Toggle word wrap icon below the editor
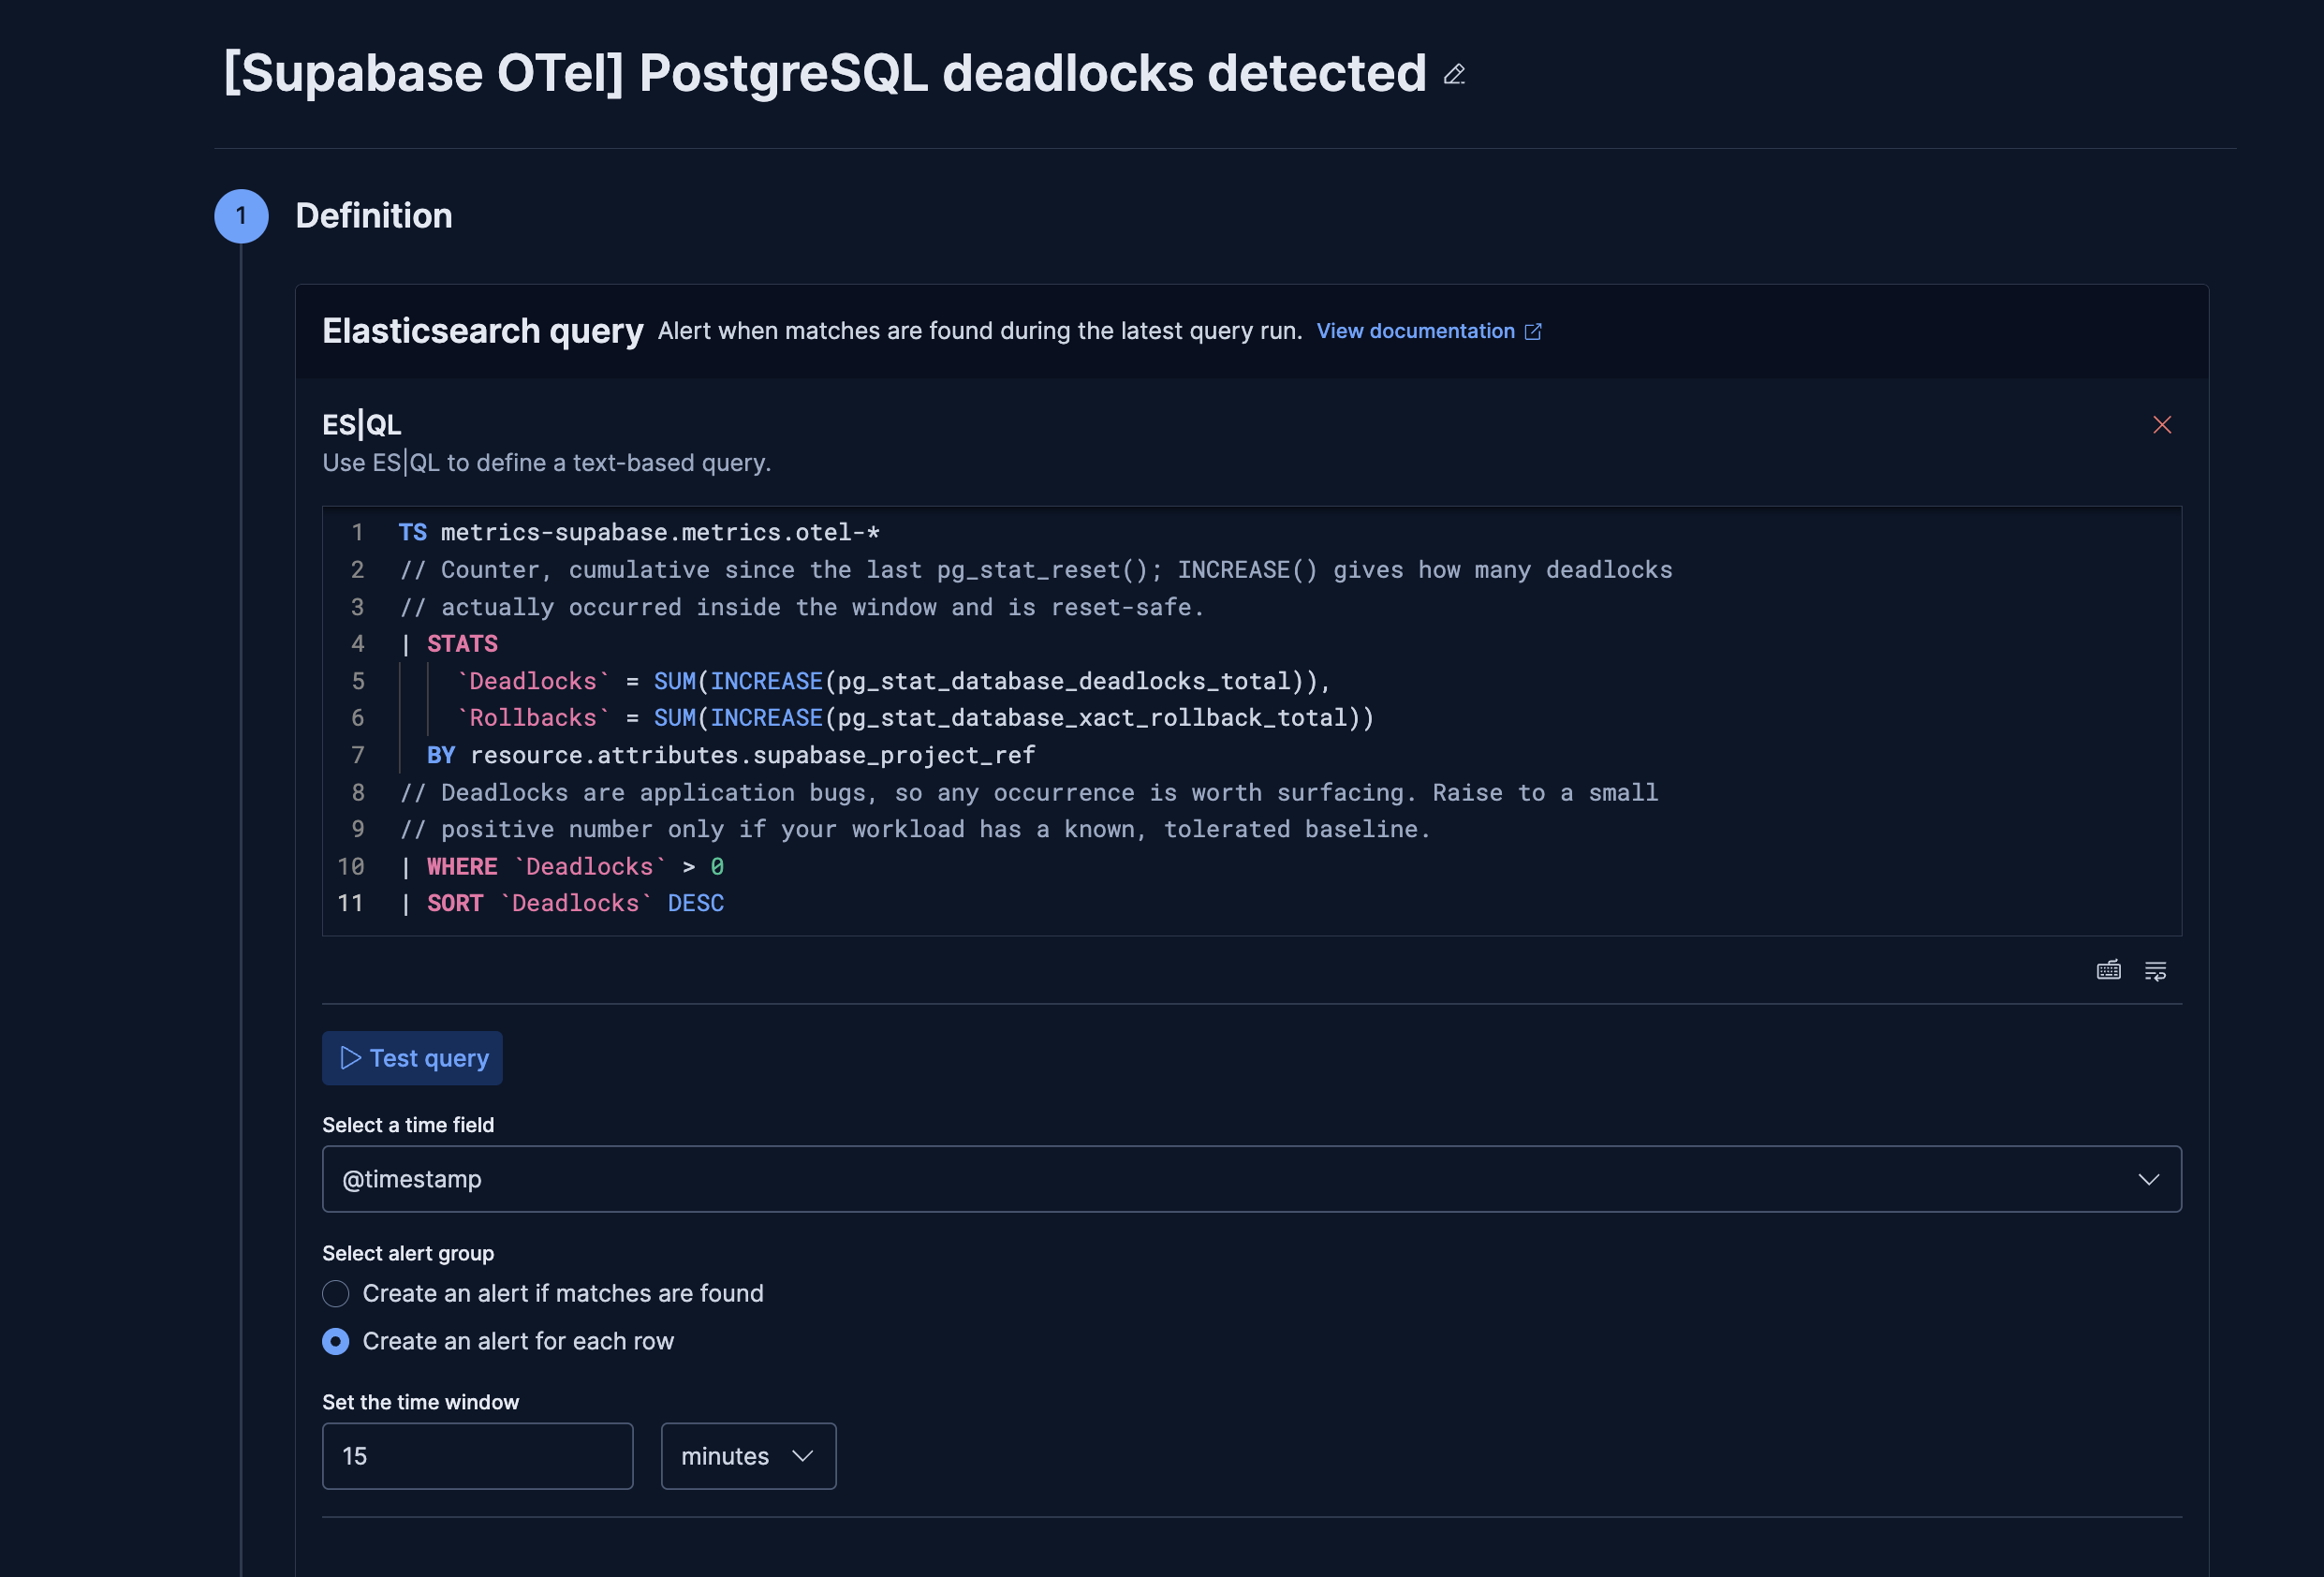Image resolution: width=2324 pixels, height=1577 pixels. click(x=2155, y=970)
